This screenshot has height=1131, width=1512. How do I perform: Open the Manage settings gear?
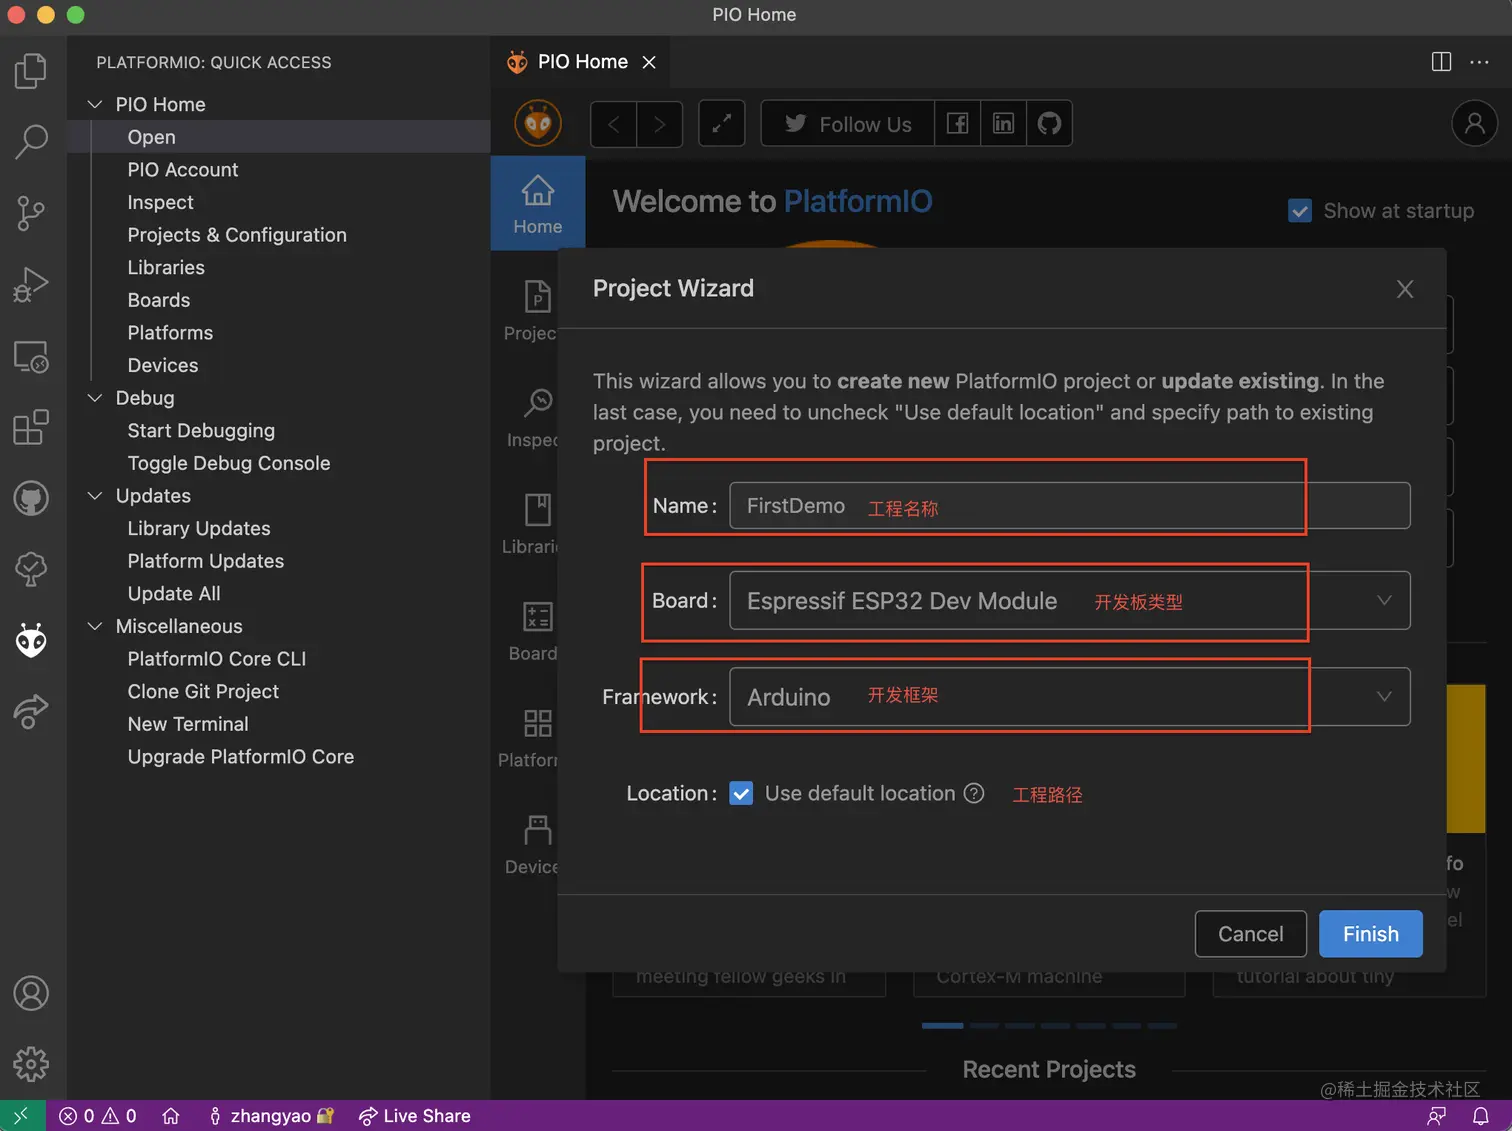pyautogui.click(x=31, y=1064)
